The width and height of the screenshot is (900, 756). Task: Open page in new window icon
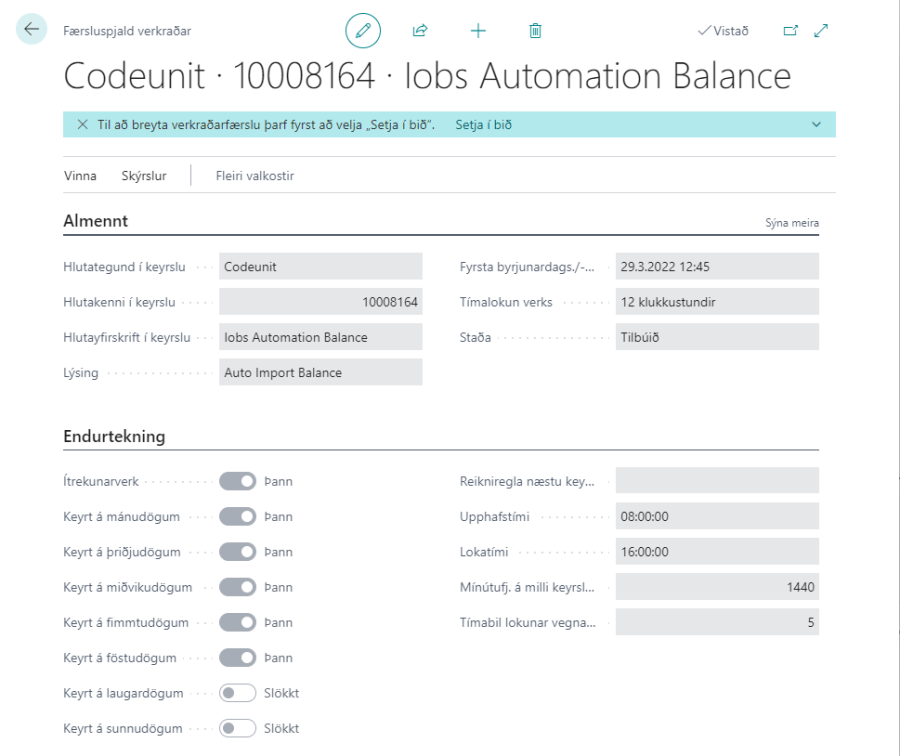[x=790, y=31]
